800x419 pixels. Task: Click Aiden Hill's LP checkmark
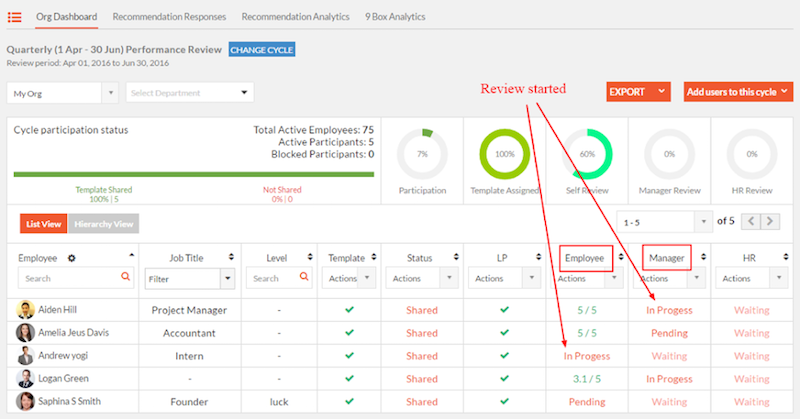click(x=505, y=310)
